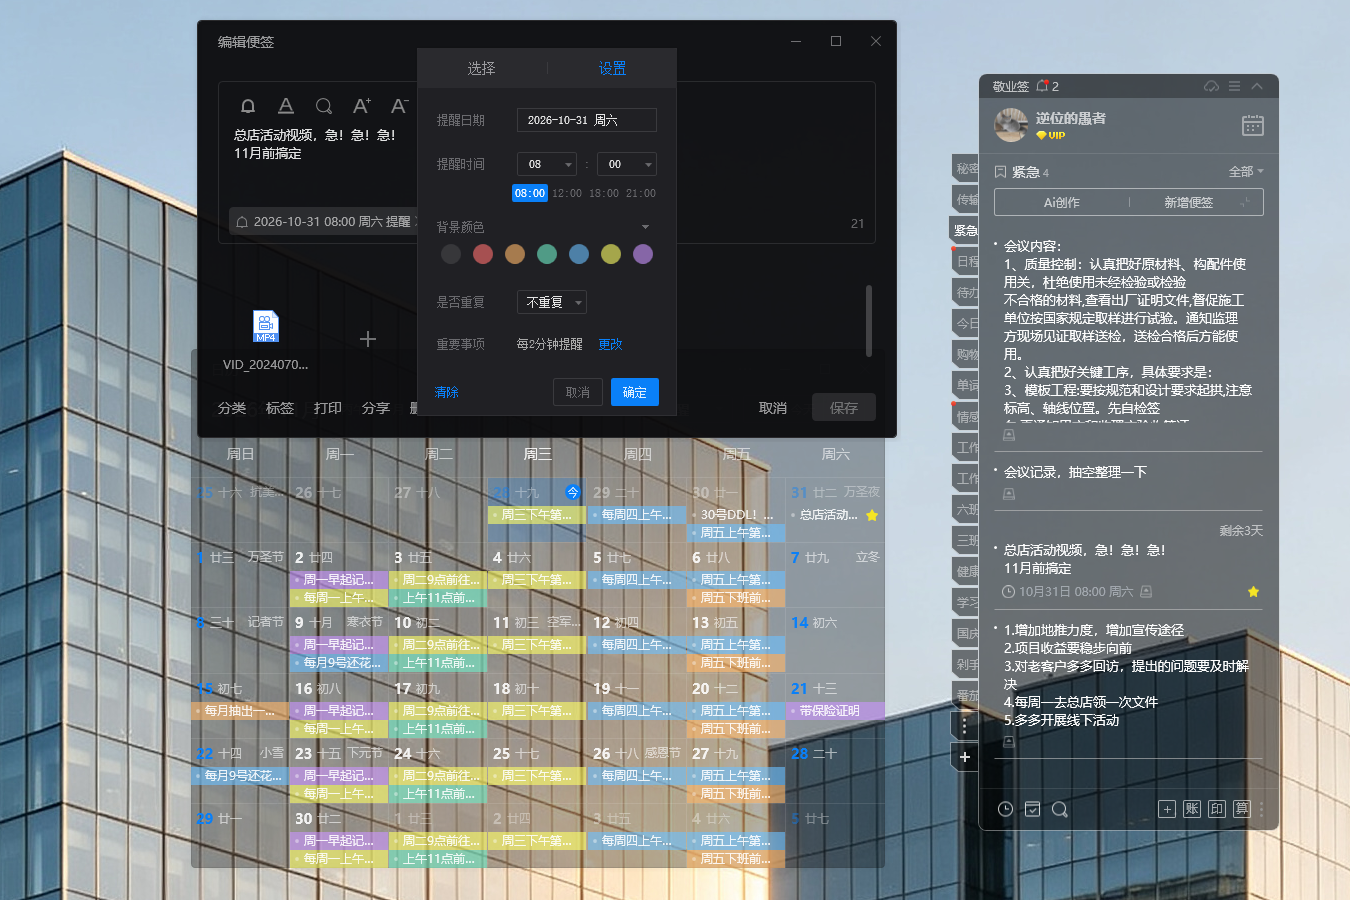This screenshot has height=900, width=1350.
Task: Select the 日程 category tab in sidebar
Action: (x=965, y=261)
